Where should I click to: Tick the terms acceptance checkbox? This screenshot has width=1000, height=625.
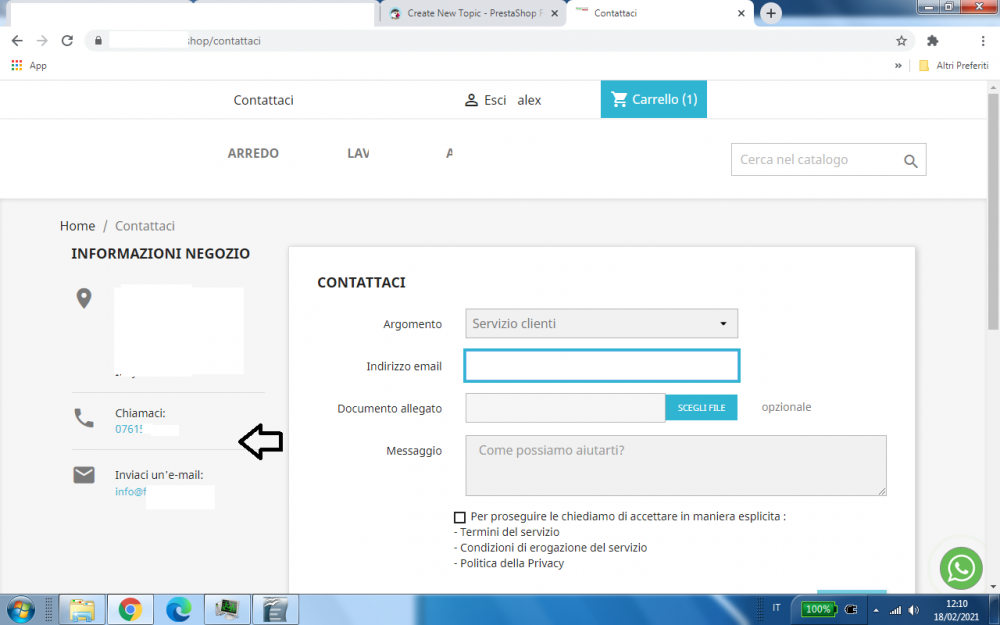point(460,517)
